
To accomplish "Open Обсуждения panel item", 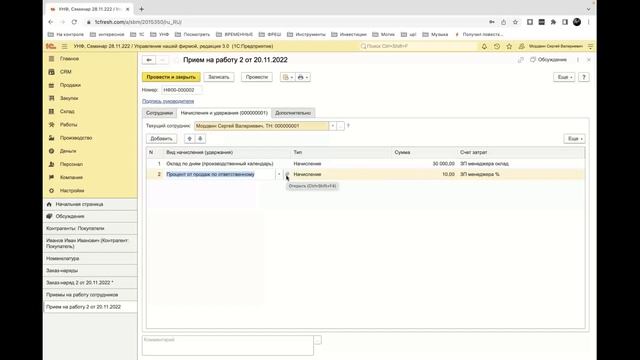I will tap(90, 216).
